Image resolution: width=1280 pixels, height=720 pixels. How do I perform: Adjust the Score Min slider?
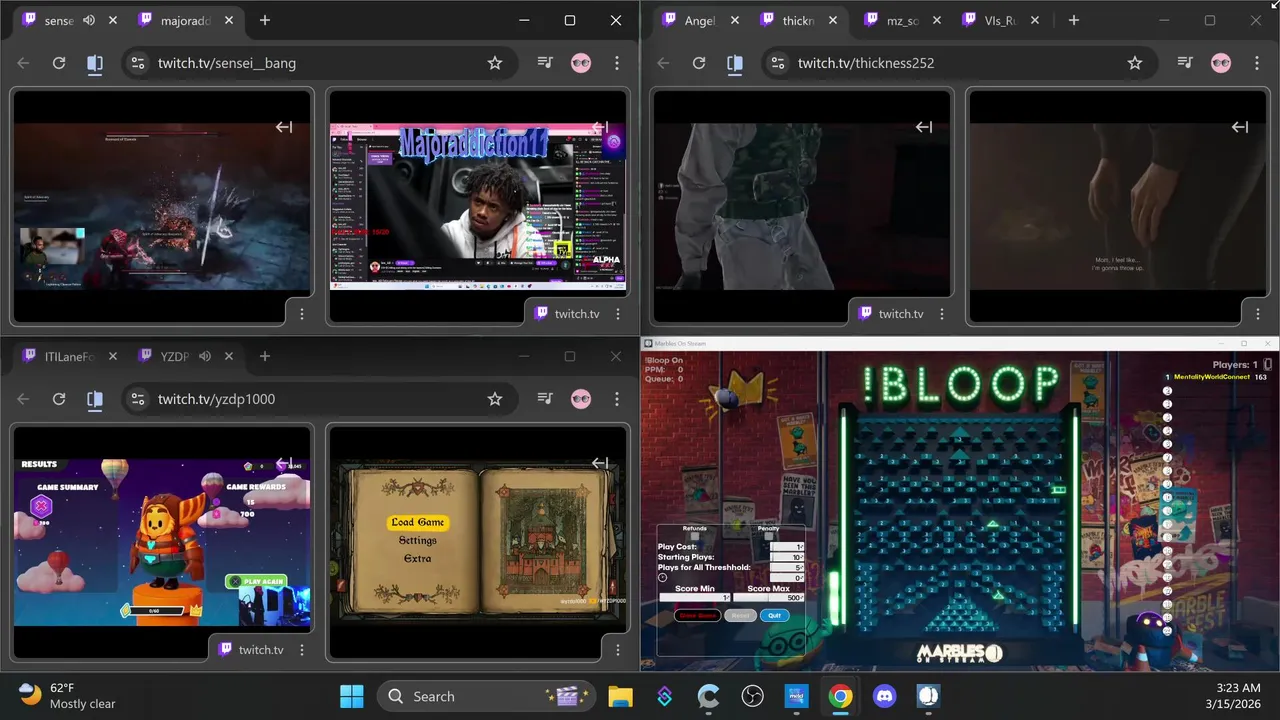point(694,597)
